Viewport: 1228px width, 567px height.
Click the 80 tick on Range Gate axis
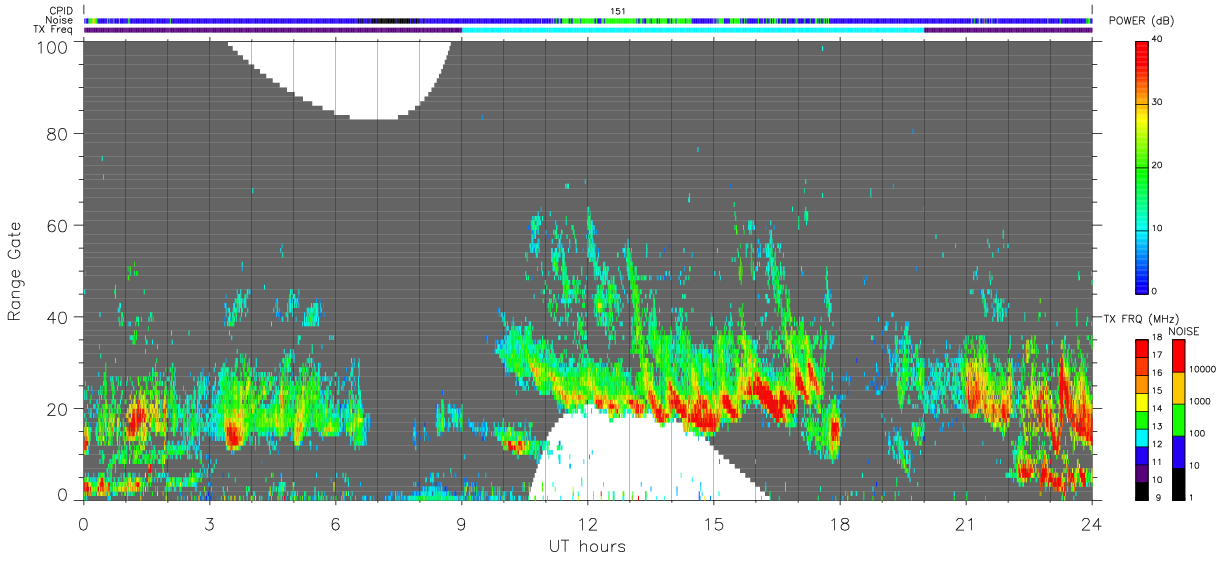57,133
